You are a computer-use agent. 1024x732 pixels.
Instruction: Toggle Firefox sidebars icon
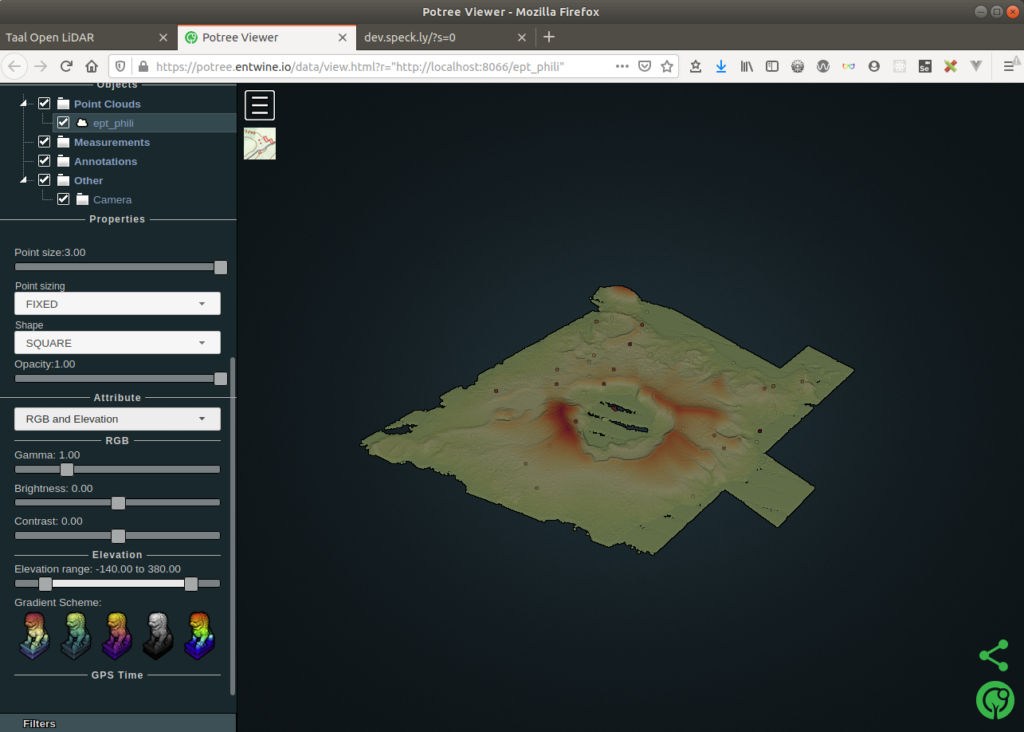pos(772,66)
